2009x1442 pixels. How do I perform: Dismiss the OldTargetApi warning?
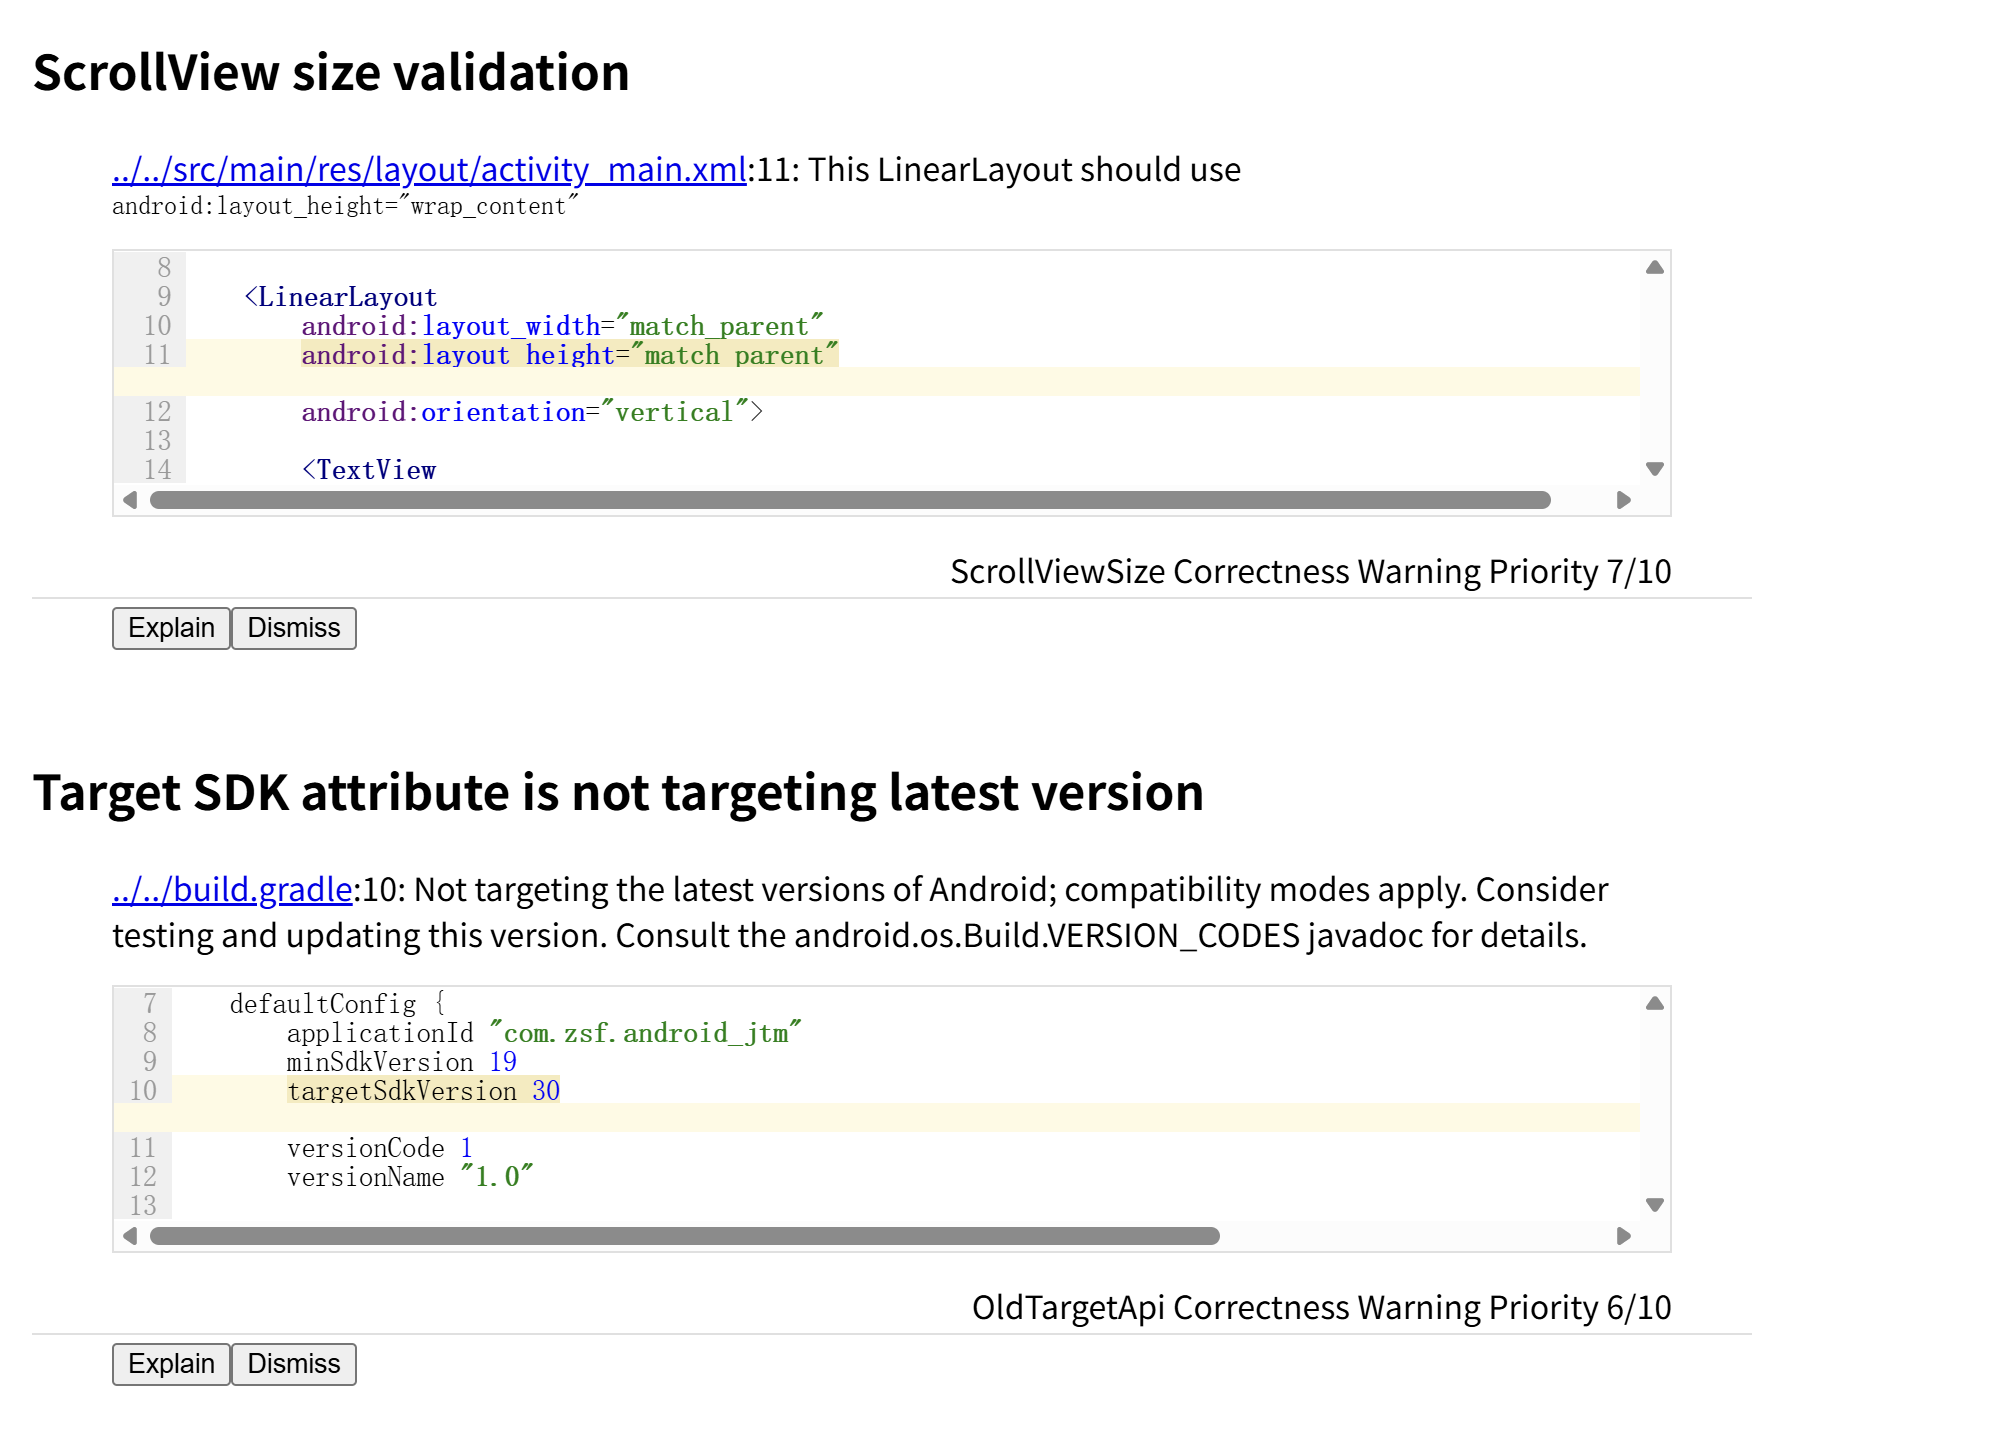[x=293, y=1364]
